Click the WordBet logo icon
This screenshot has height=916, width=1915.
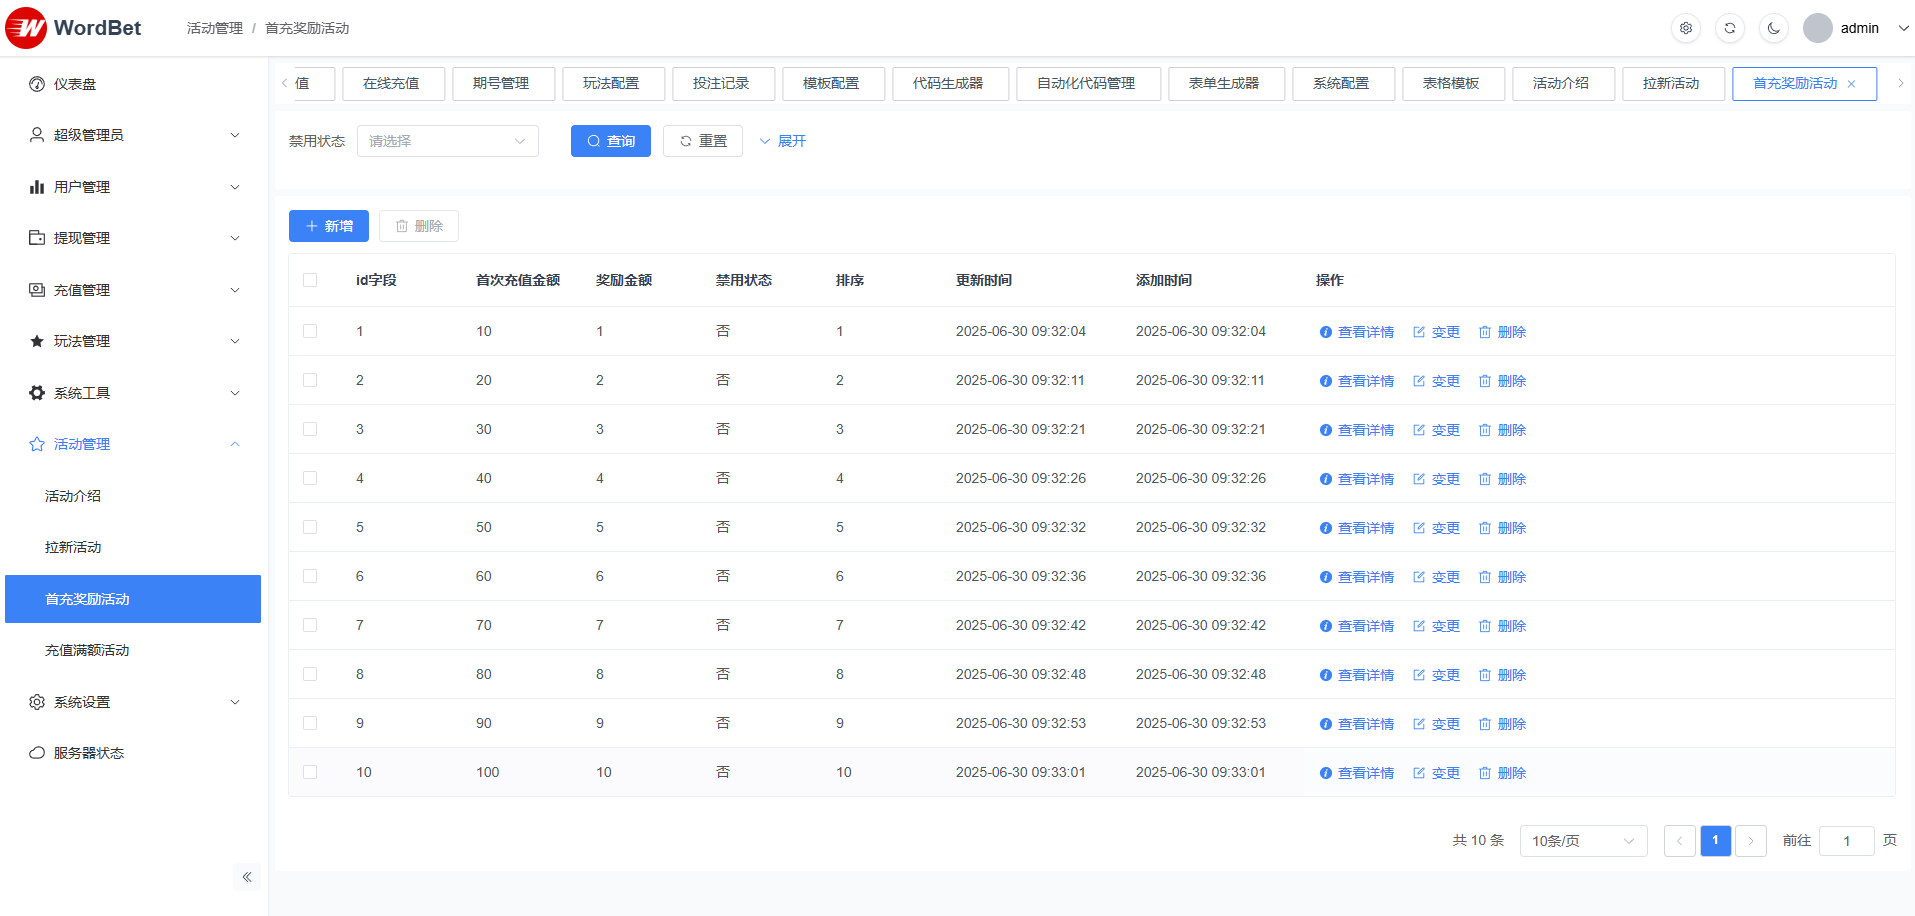(x=26, y=28)
